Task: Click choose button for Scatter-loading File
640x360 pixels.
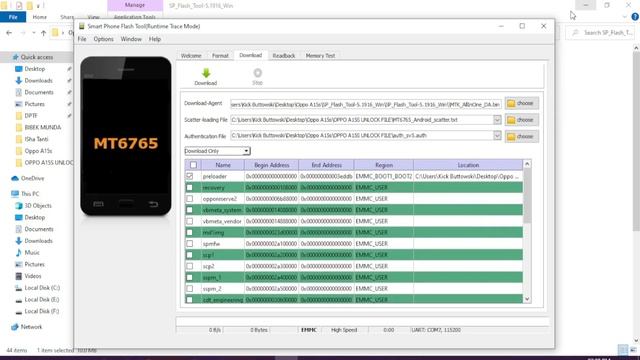Action: (522, 120)
